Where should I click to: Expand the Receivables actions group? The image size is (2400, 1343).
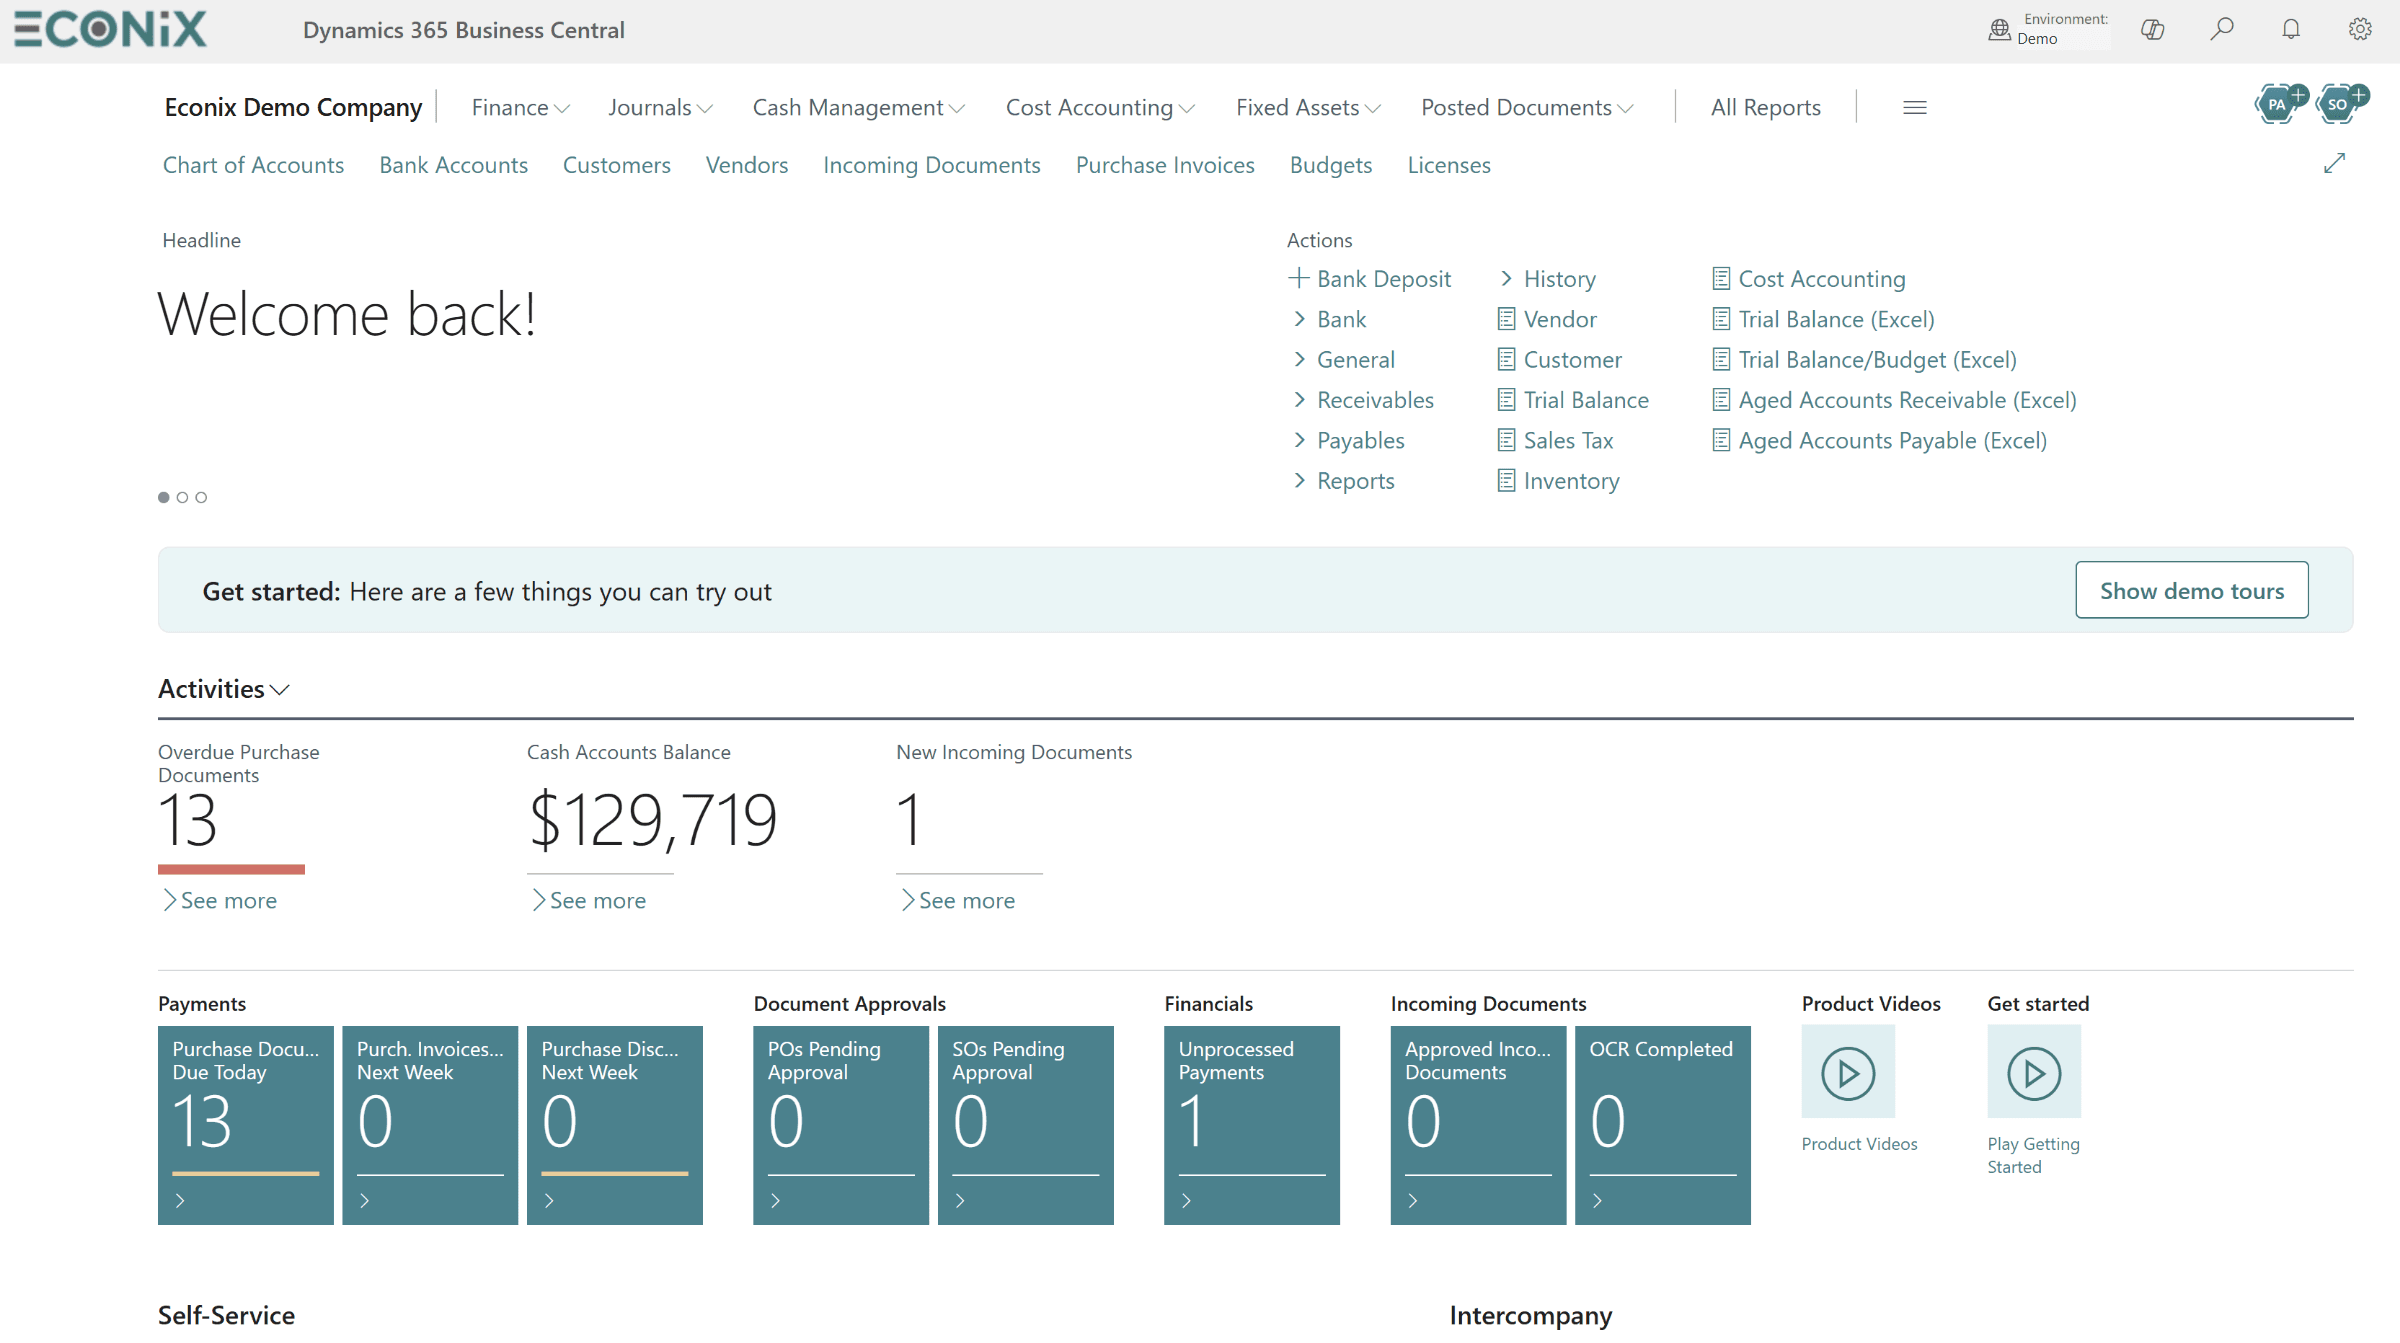1363,400
